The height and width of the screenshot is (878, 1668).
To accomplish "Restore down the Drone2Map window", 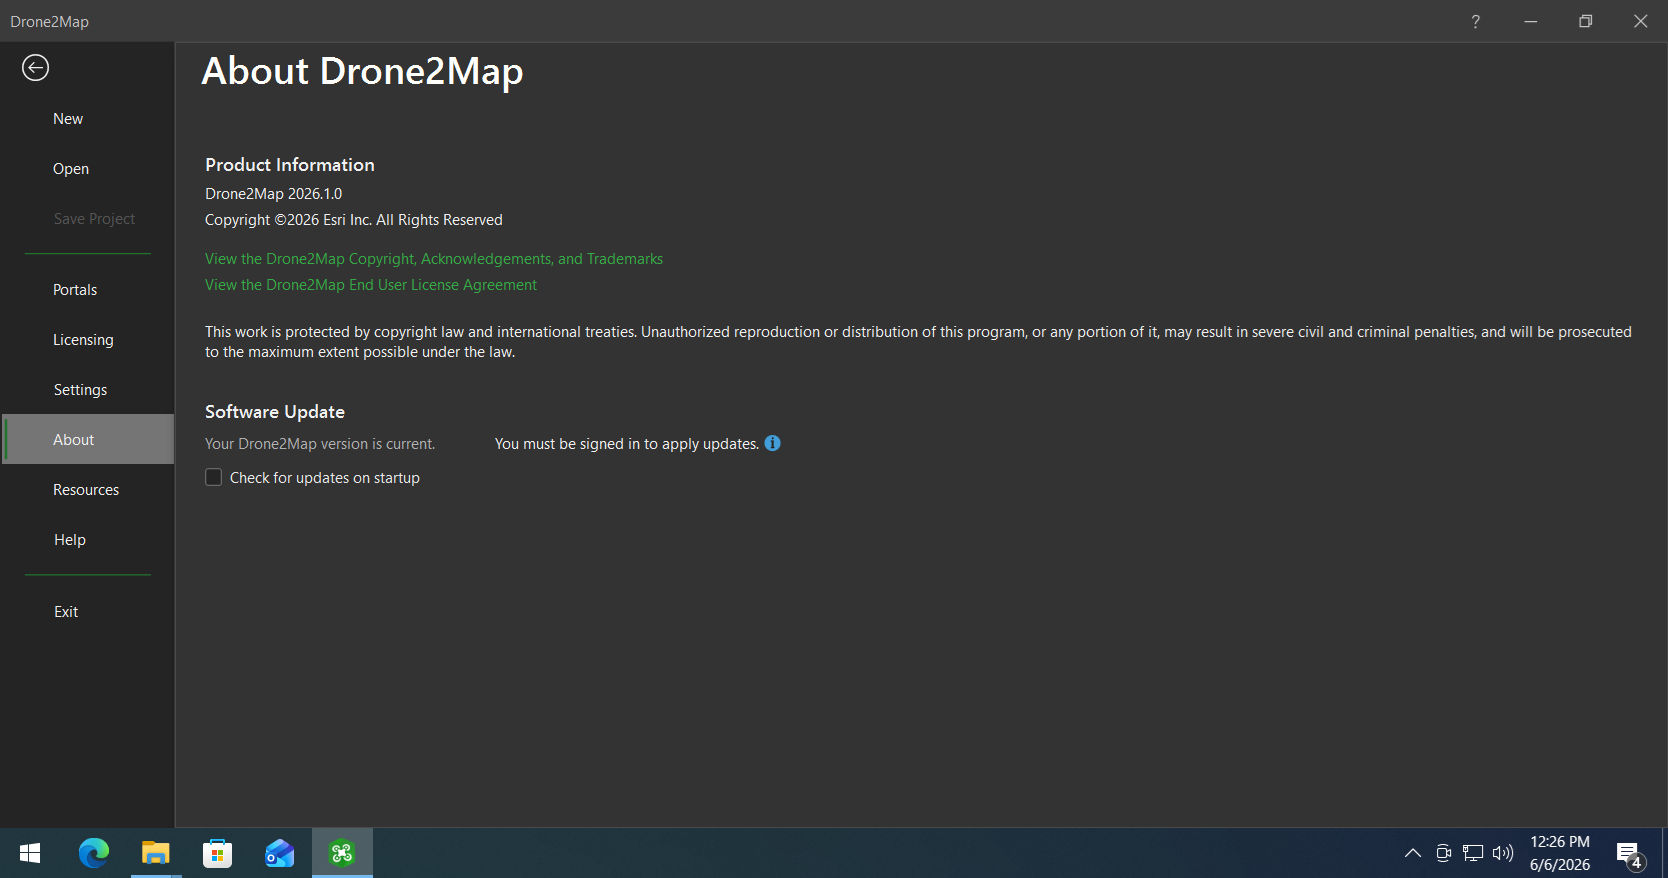I will 1585,21.
